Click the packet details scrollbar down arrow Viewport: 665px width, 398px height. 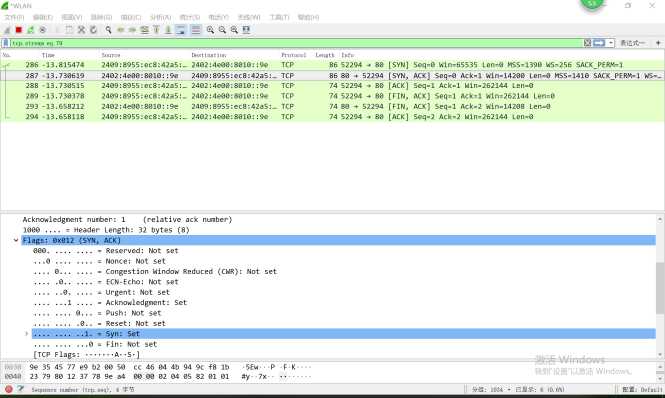point(660,354)
